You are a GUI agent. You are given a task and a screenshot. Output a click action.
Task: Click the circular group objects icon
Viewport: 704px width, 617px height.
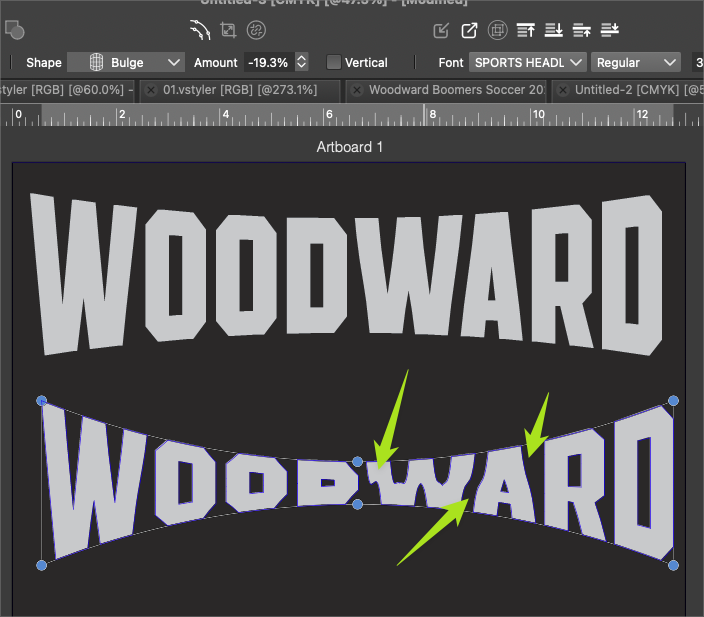click(497, 30)
